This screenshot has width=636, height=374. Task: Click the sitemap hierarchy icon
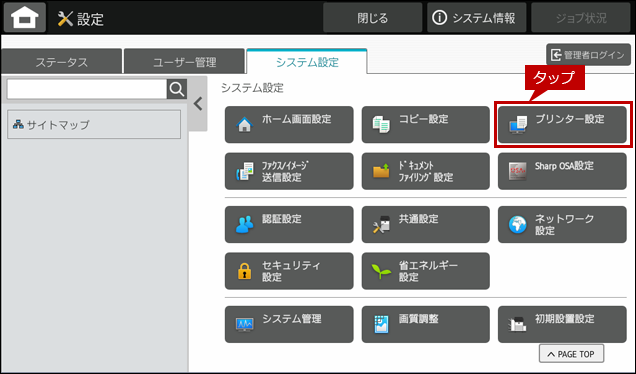(x=18, y=124)
